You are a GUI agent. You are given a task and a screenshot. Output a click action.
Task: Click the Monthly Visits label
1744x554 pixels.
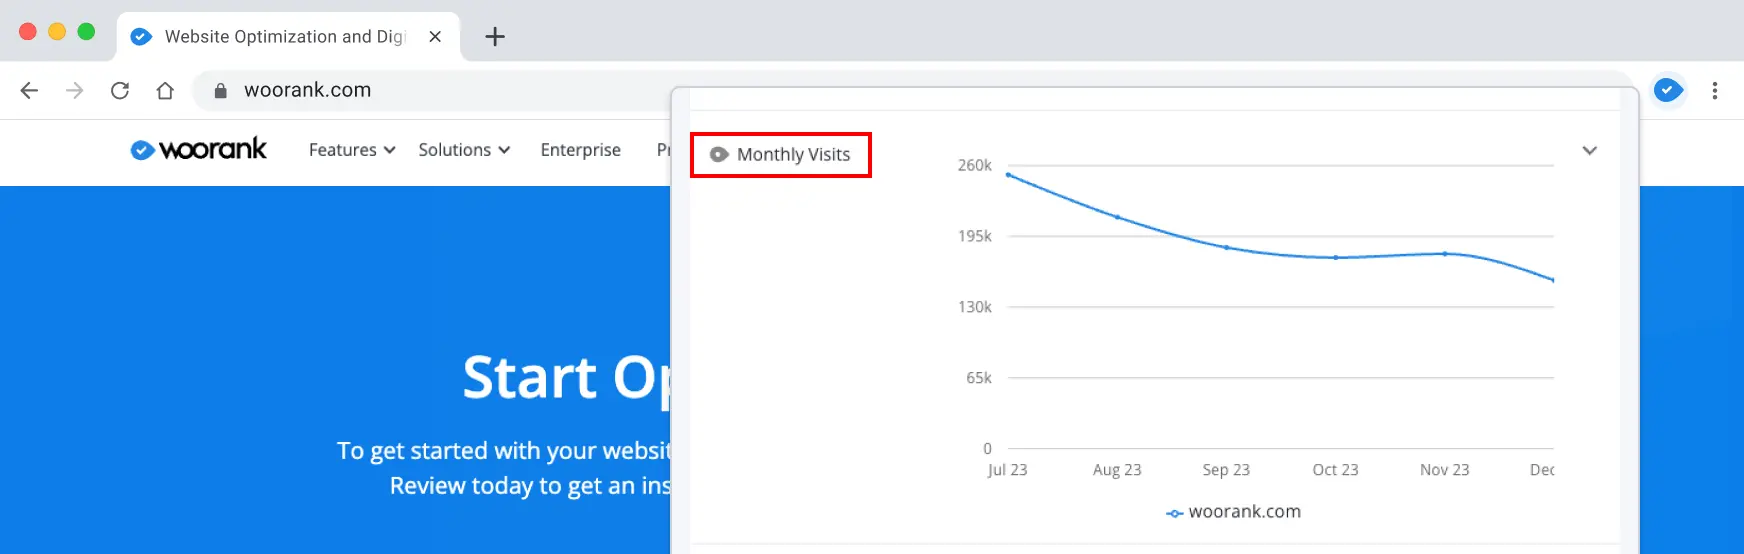point(793,155)
